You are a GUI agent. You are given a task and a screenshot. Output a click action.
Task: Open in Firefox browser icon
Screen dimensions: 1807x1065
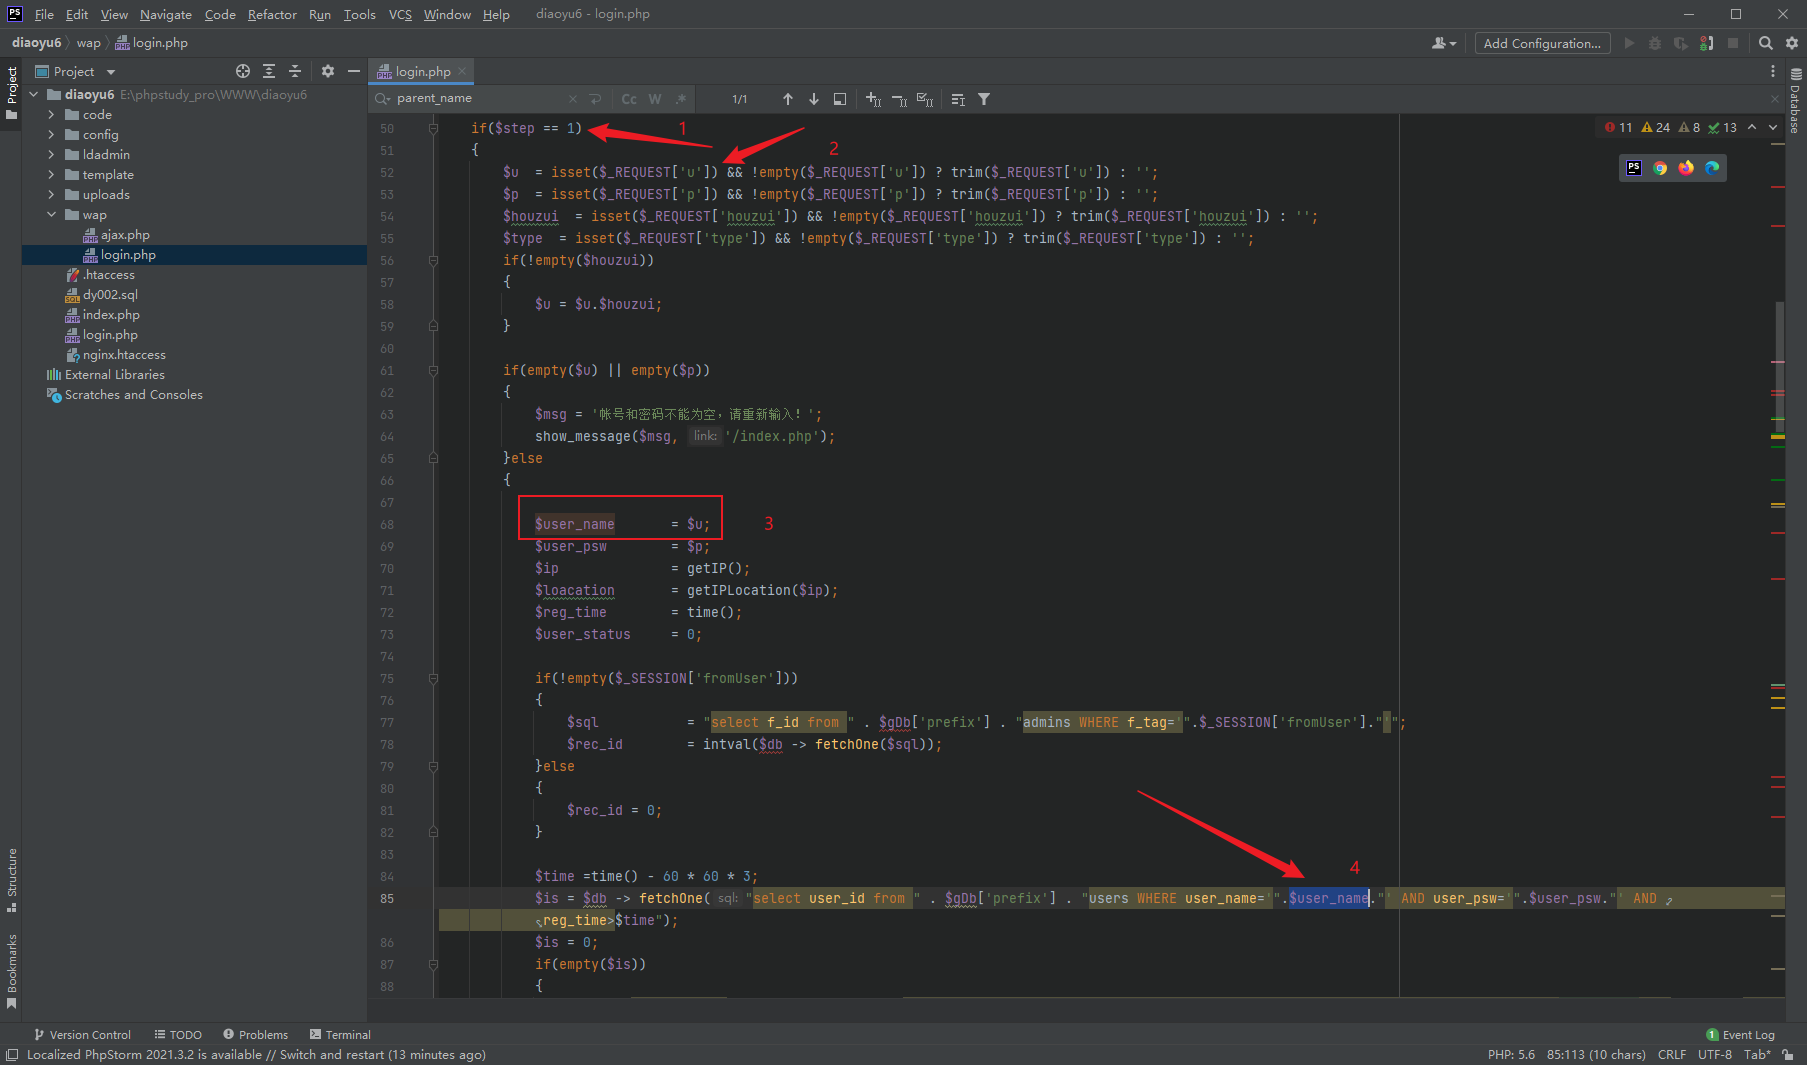1686,168
